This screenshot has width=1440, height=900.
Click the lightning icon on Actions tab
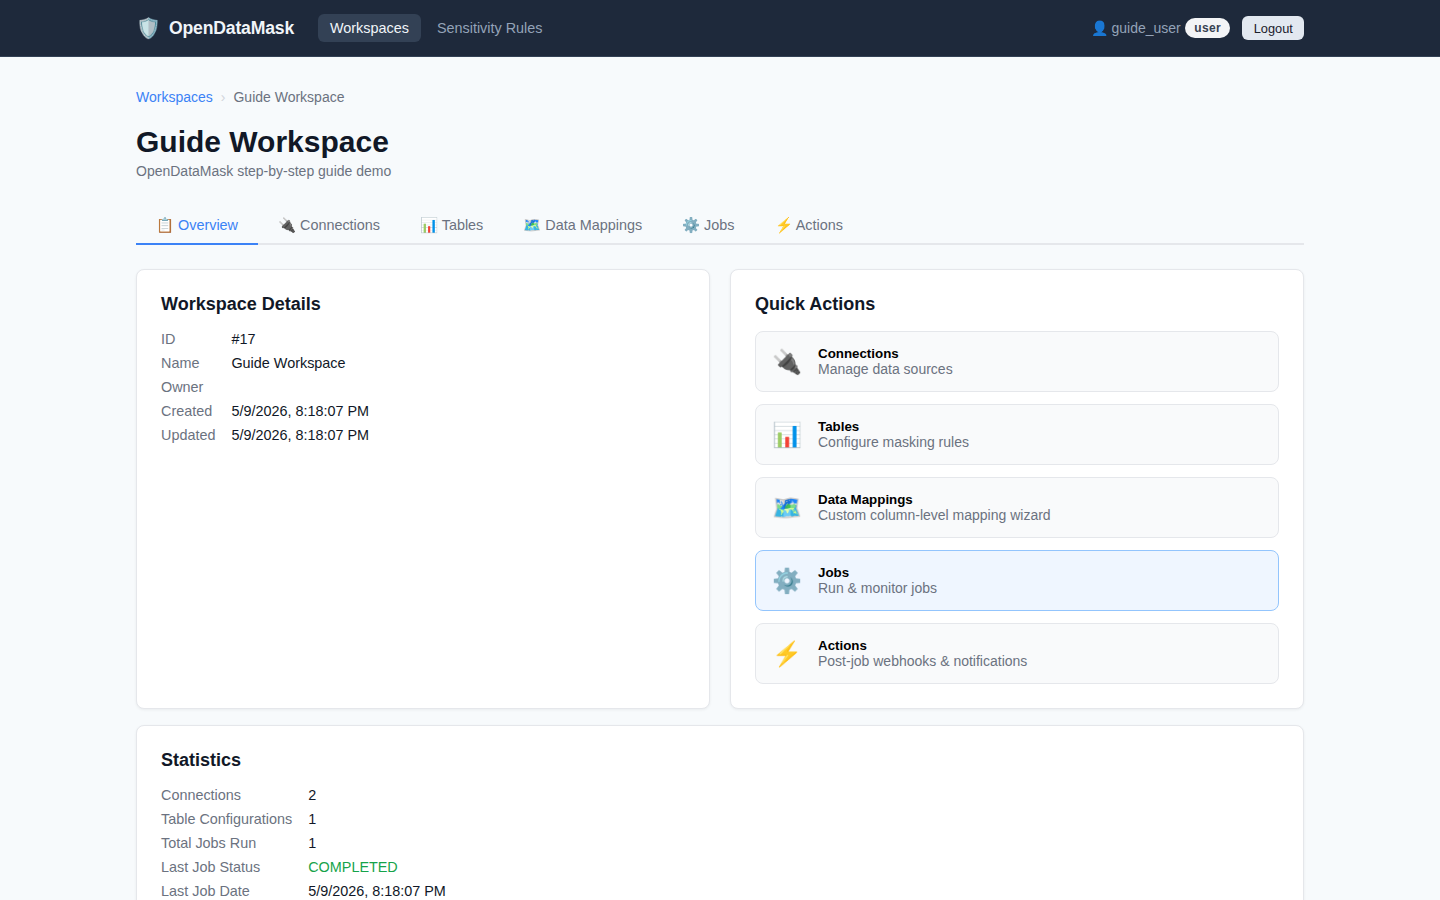(x=784, y=225)
